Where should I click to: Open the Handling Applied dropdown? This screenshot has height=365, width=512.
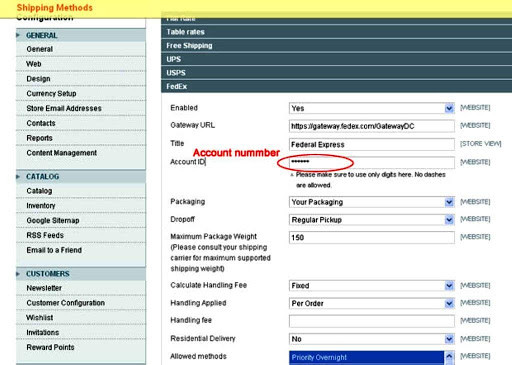(372, 303)
